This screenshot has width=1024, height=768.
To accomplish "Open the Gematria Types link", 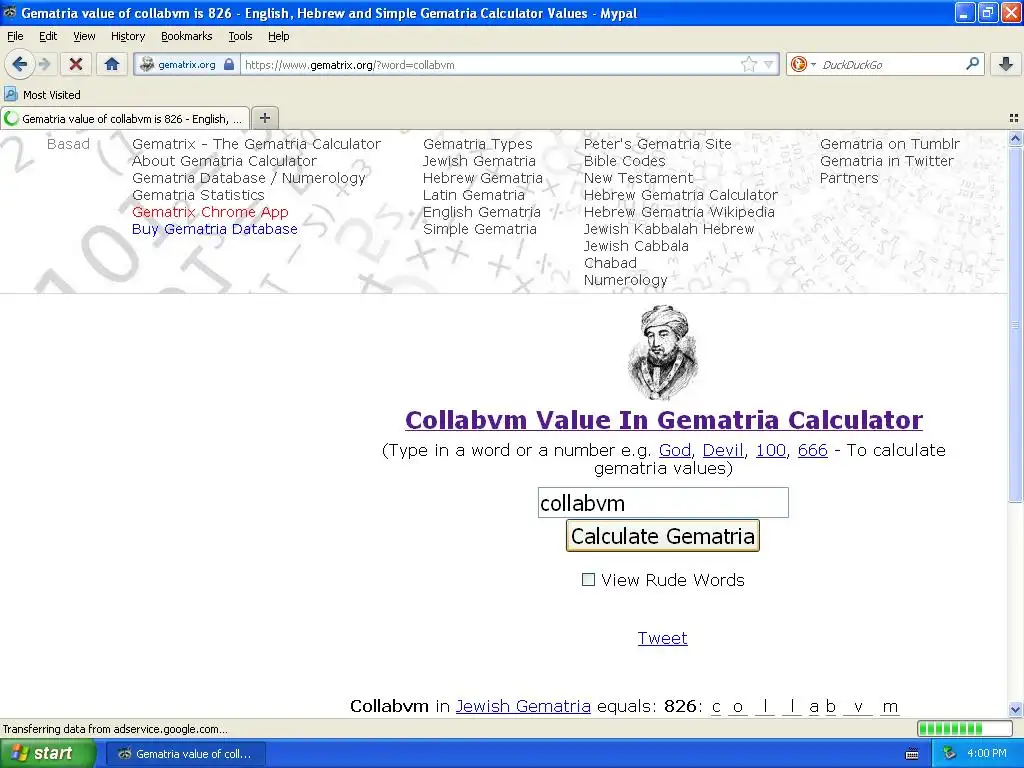I will tap(477, 144).
